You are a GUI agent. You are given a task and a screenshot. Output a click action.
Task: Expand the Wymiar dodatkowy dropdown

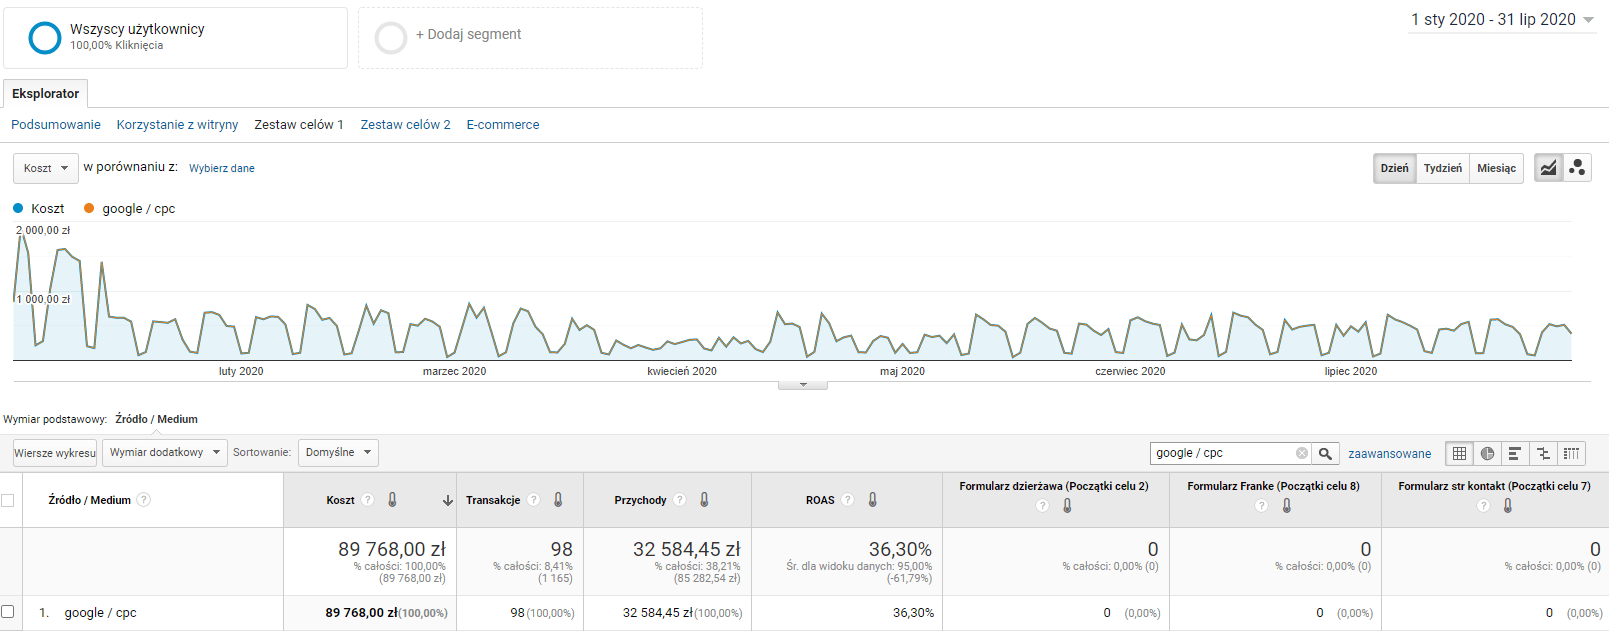164,452
